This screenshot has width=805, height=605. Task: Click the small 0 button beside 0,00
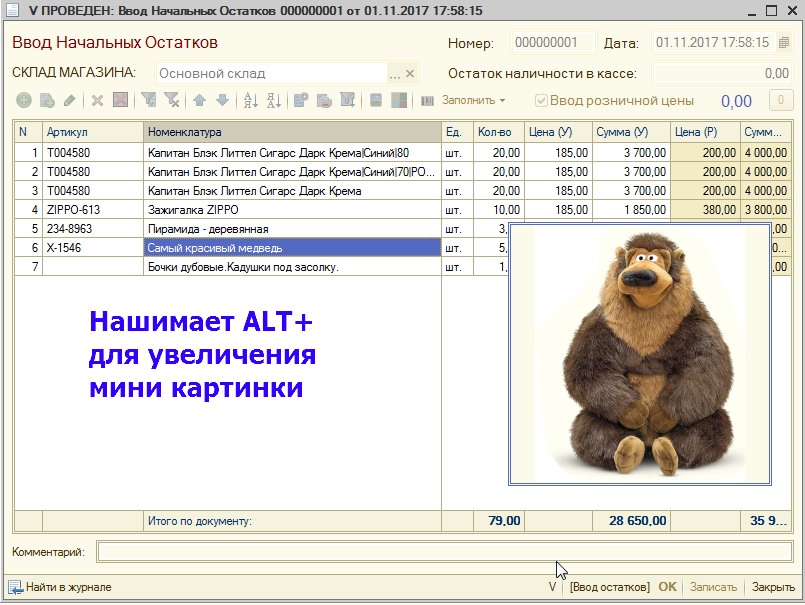[781, 100]
